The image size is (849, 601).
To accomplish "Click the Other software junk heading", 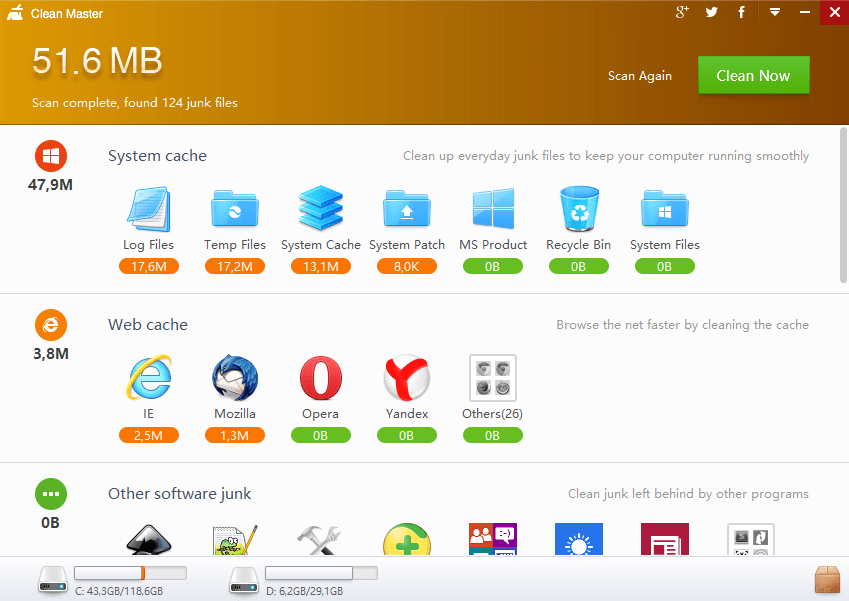I will tap(180, 494).
